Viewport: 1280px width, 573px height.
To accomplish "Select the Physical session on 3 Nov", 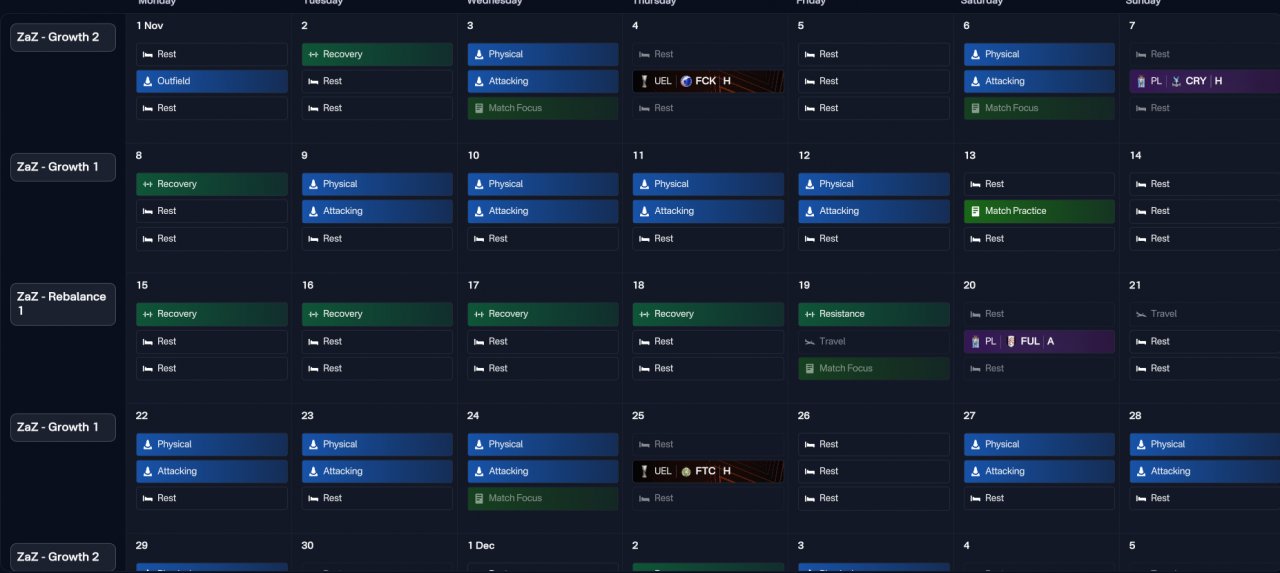I will (x=543, y=54).
